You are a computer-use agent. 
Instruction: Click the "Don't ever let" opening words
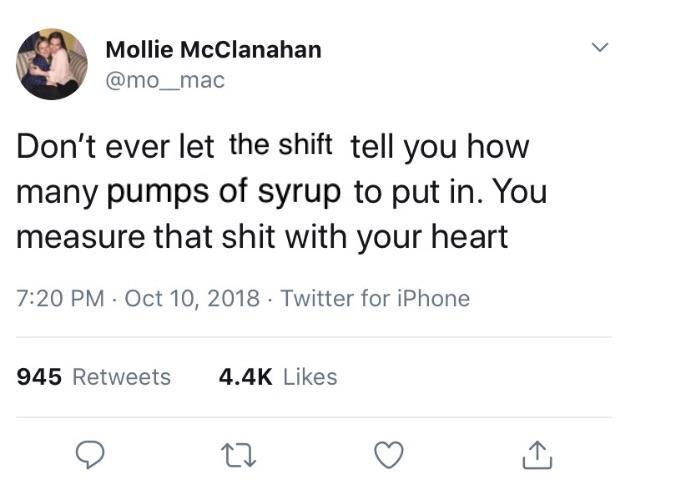[115, 147]
